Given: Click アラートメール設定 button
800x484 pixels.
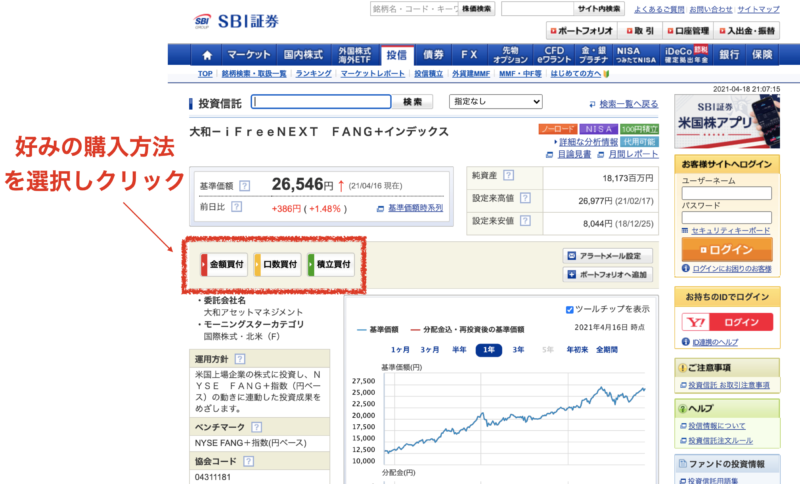Looking at the screenshot, I should click(608, 256).
